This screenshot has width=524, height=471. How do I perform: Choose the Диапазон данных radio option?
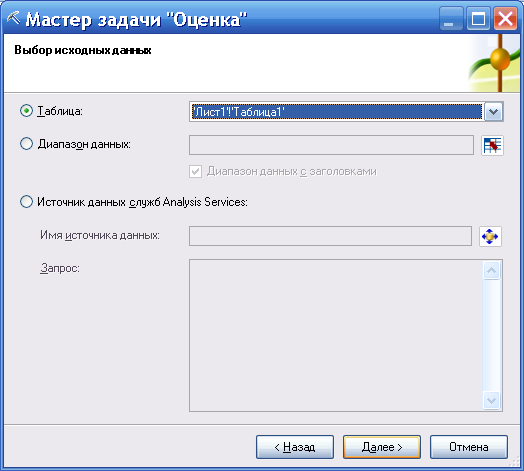pyautogui.click(x=26, y=144)
